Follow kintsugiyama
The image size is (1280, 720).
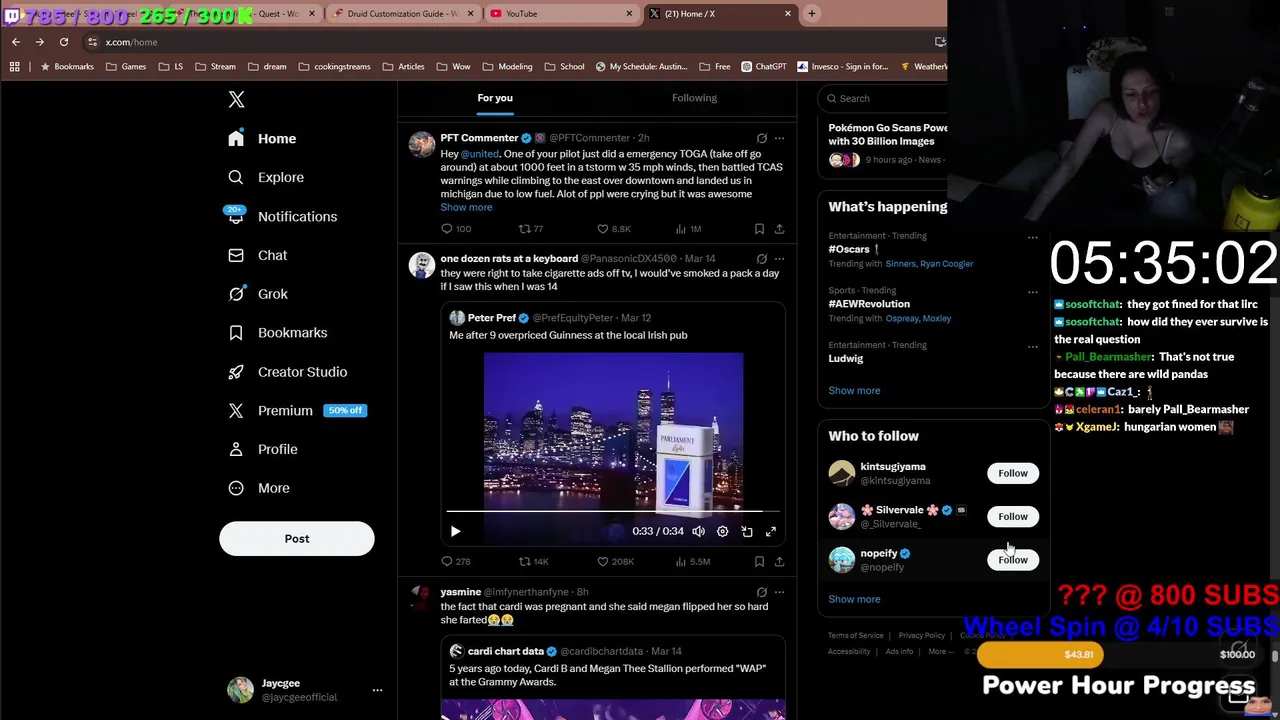1012,473
